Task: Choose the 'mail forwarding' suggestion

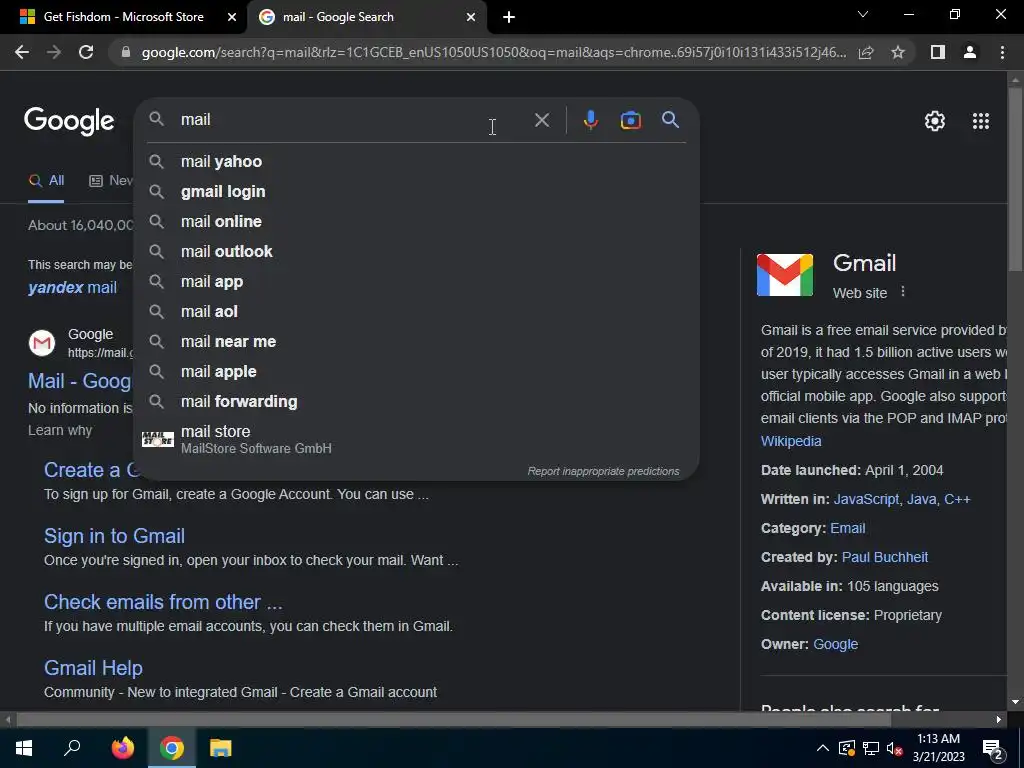Action: [x=416, y=402]
